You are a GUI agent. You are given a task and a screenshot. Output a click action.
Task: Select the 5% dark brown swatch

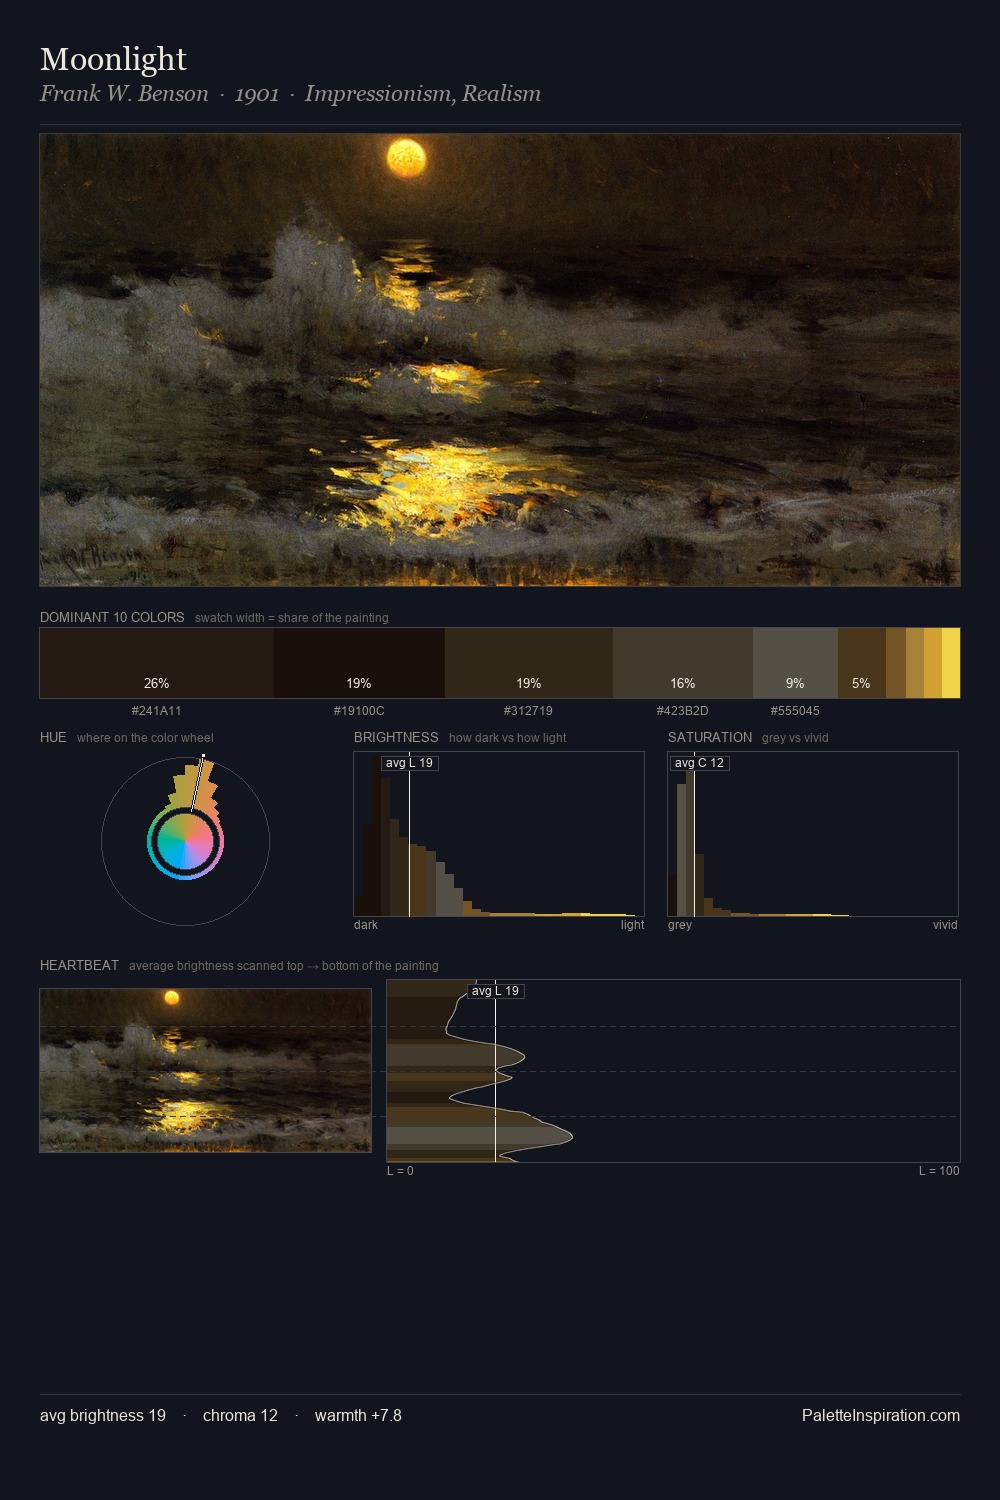pos(862,663)
